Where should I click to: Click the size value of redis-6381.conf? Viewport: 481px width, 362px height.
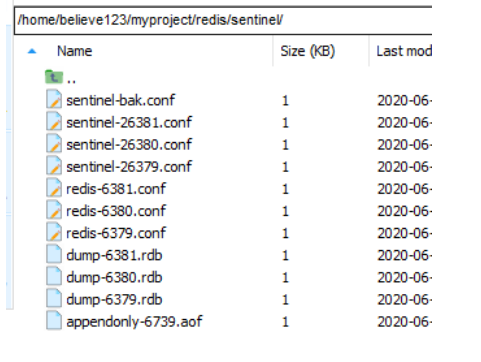[285, 189]
